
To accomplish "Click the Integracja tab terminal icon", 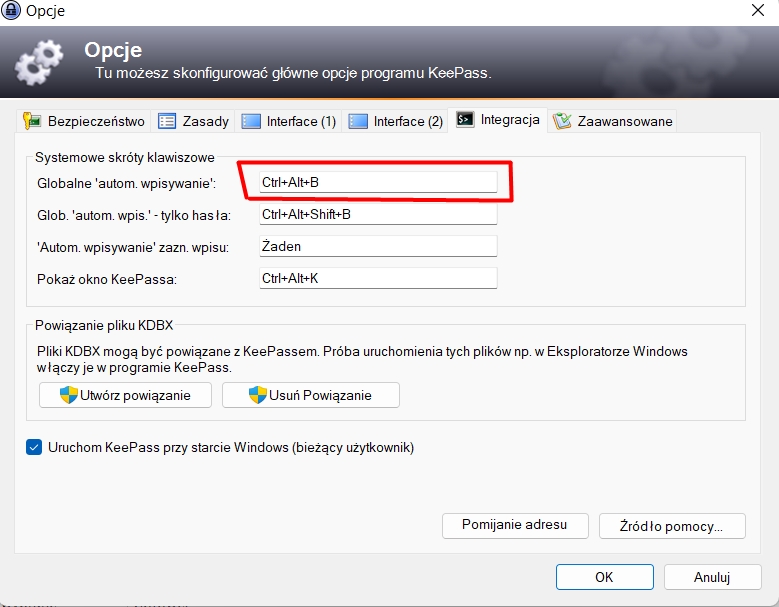I will pos(465,119).
